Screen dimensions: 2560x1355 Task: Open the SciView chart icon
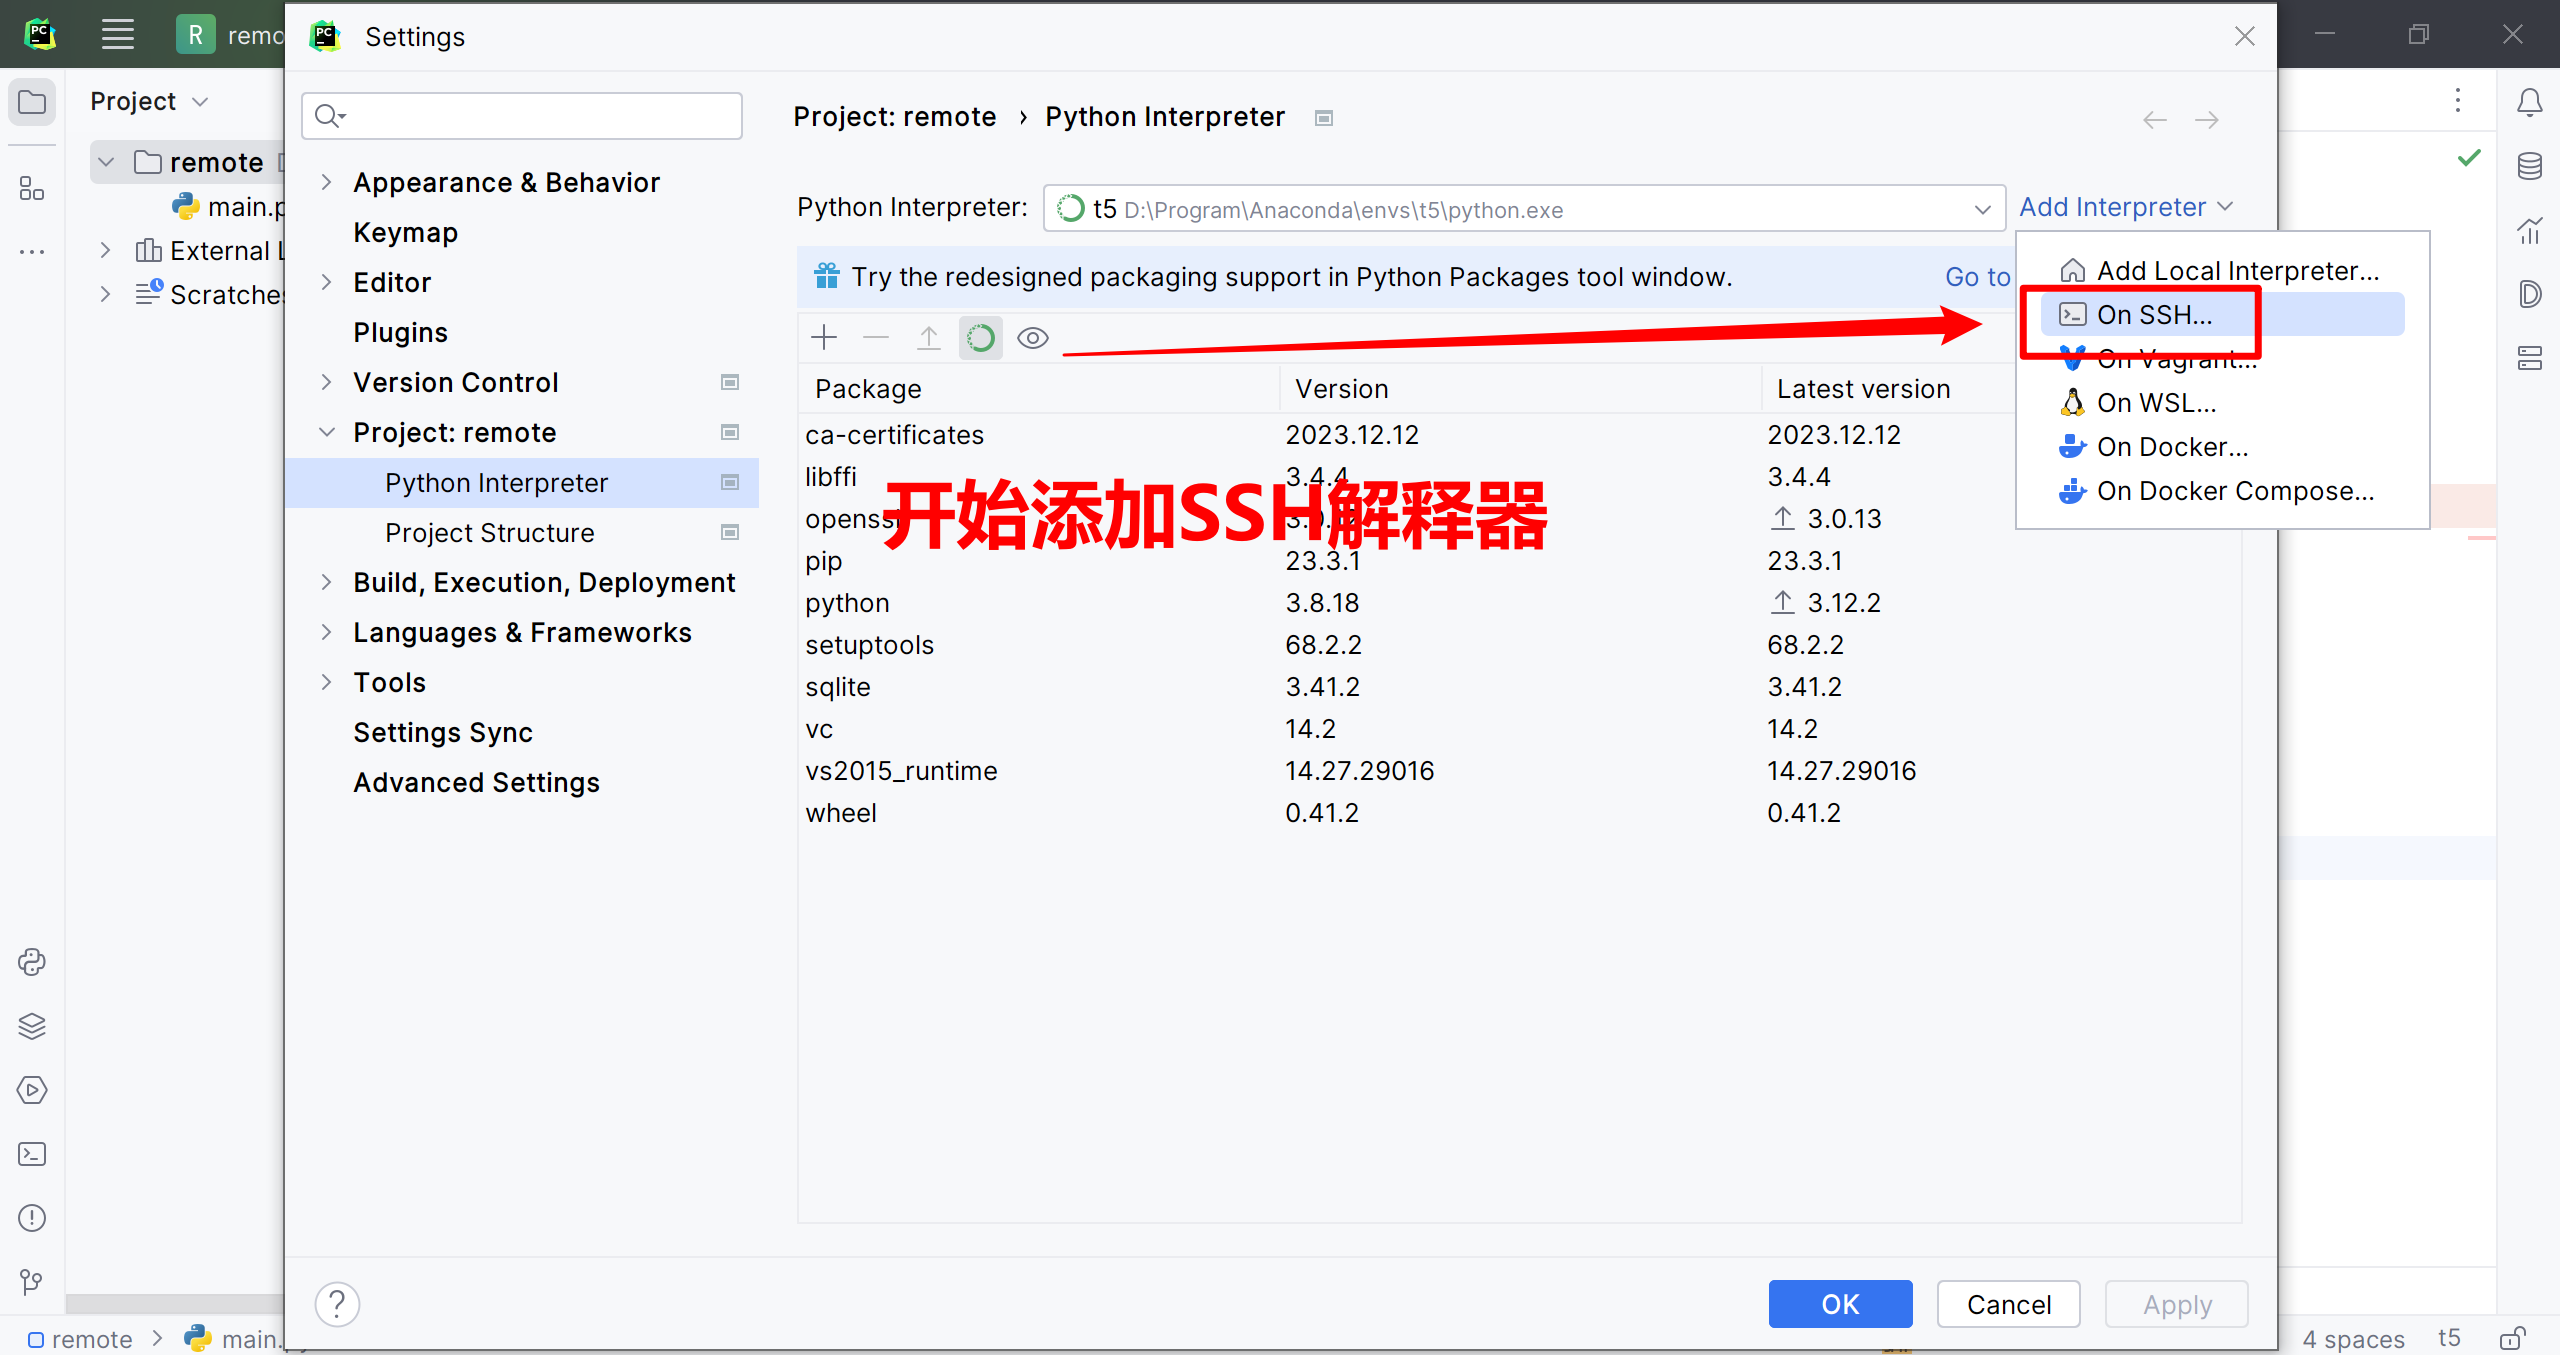2530,230
